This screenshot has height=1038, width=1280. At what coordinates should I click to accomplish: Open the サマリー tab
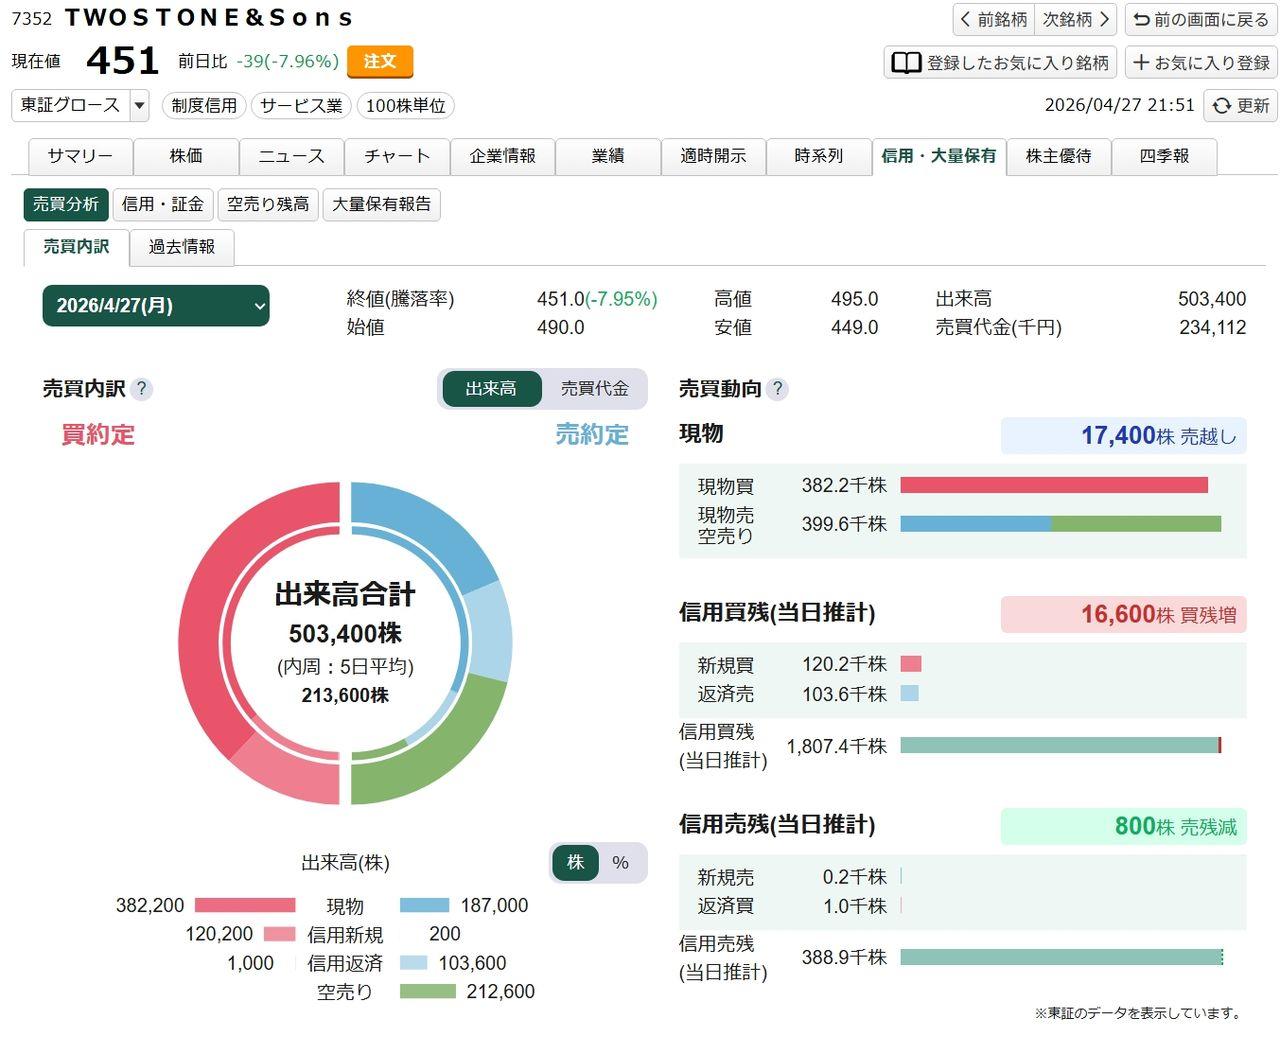pyautogui.click(x=80, y=156)
